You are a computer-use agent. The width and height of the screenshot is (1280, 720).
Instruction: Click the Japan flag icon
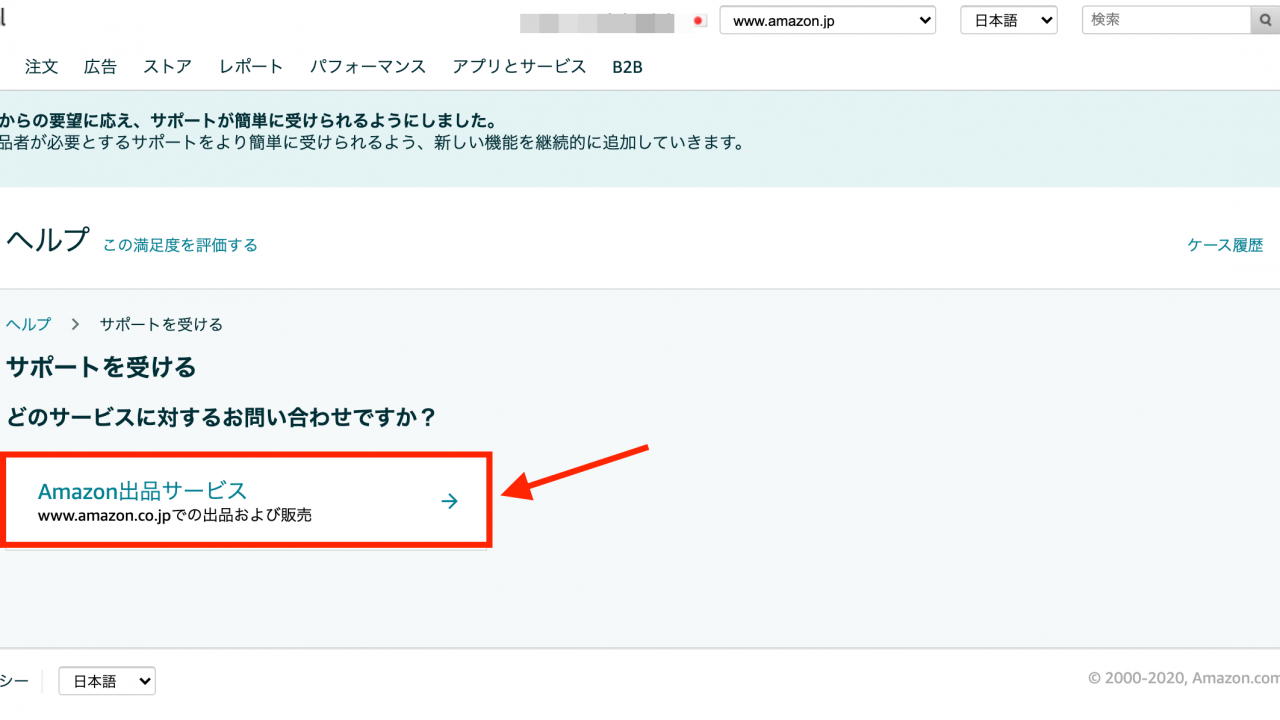coord(700,21)
